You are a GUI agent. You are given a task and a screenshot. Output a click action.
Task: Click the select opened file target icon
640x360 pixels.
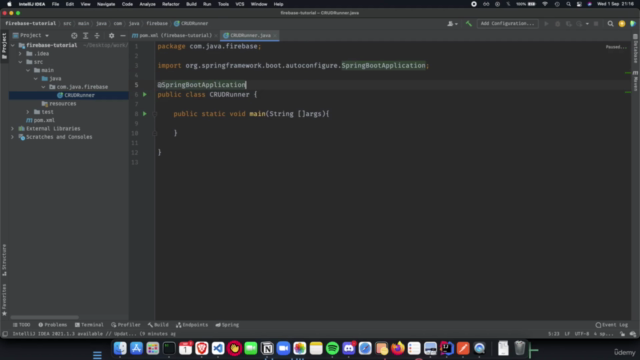pos(74,36)
